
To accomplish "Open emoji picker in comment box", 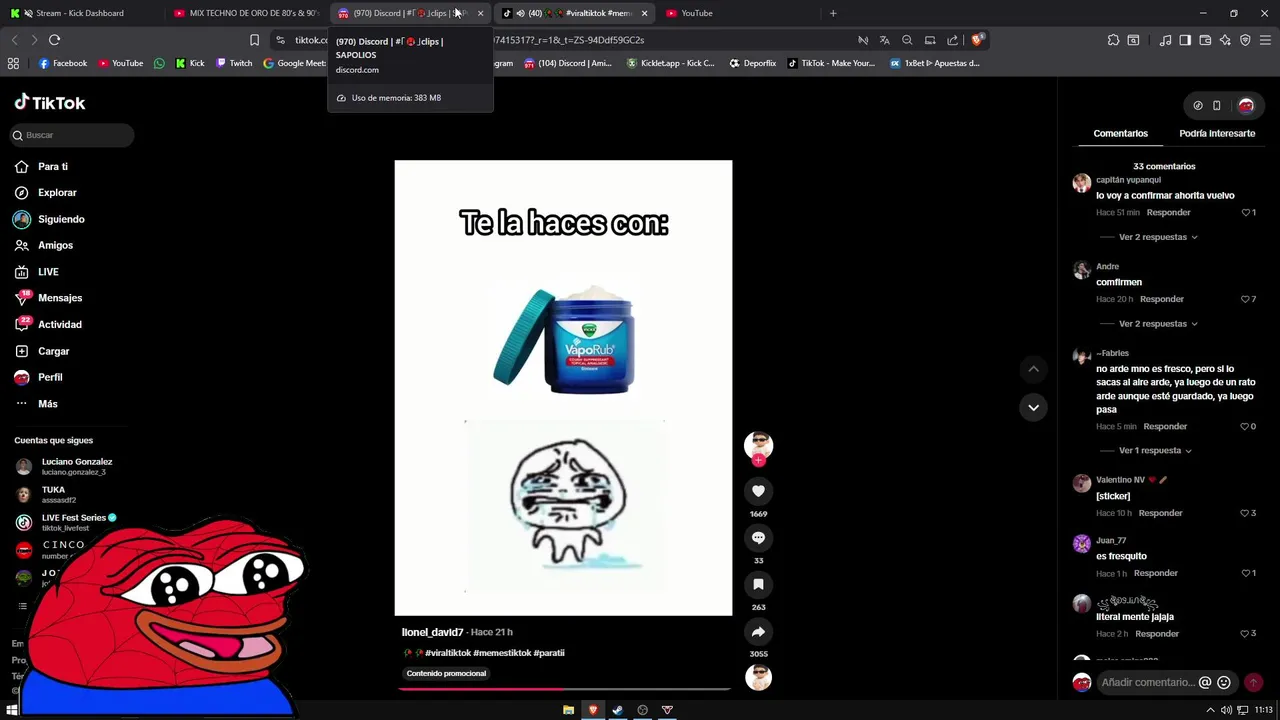I will pos(1224,682).
